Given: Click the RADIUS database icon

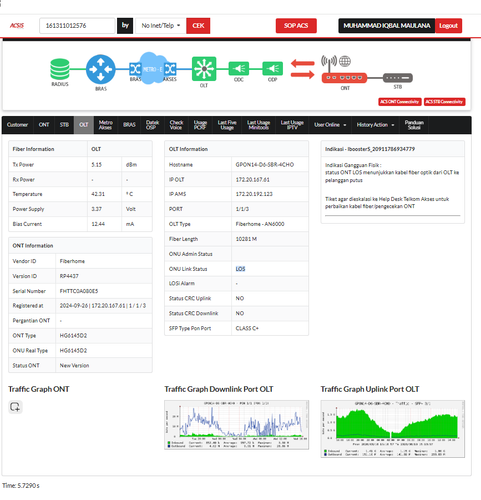Looking at the screenshot, I should point(60,69).
